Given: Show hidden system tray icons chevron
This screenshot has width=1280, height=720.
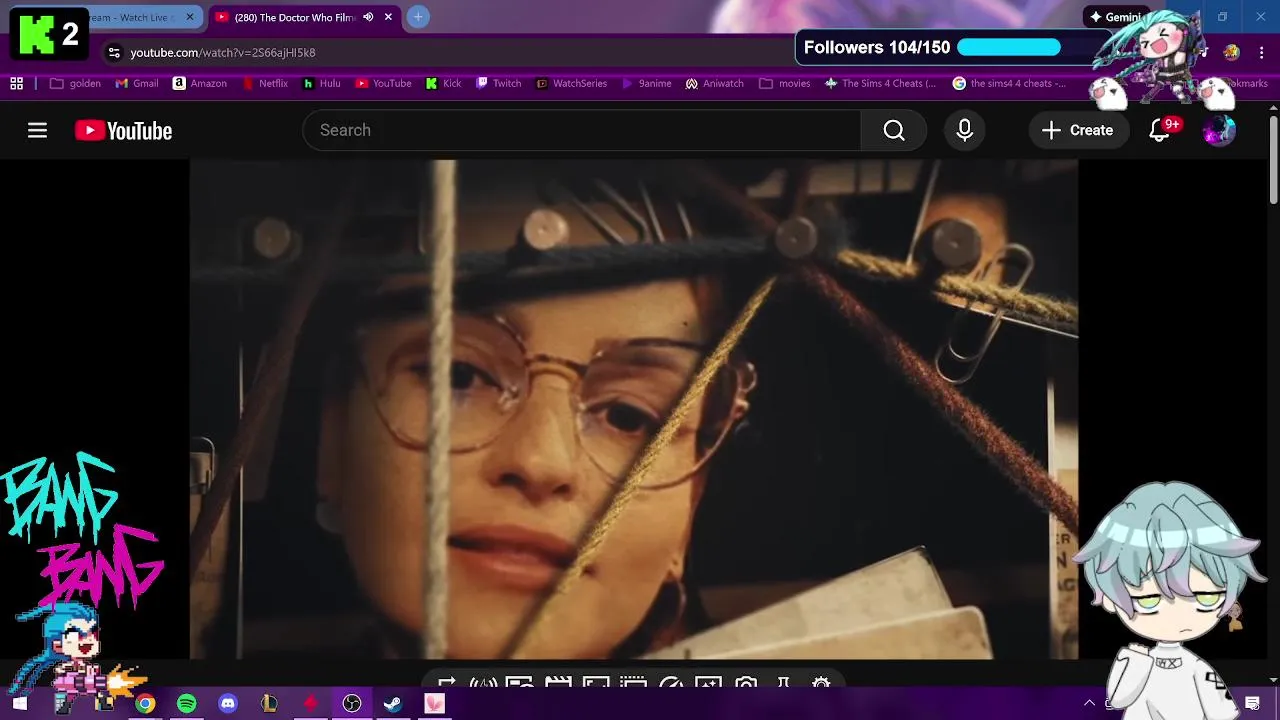Looking at the screenshot, I should (1089, 704).
